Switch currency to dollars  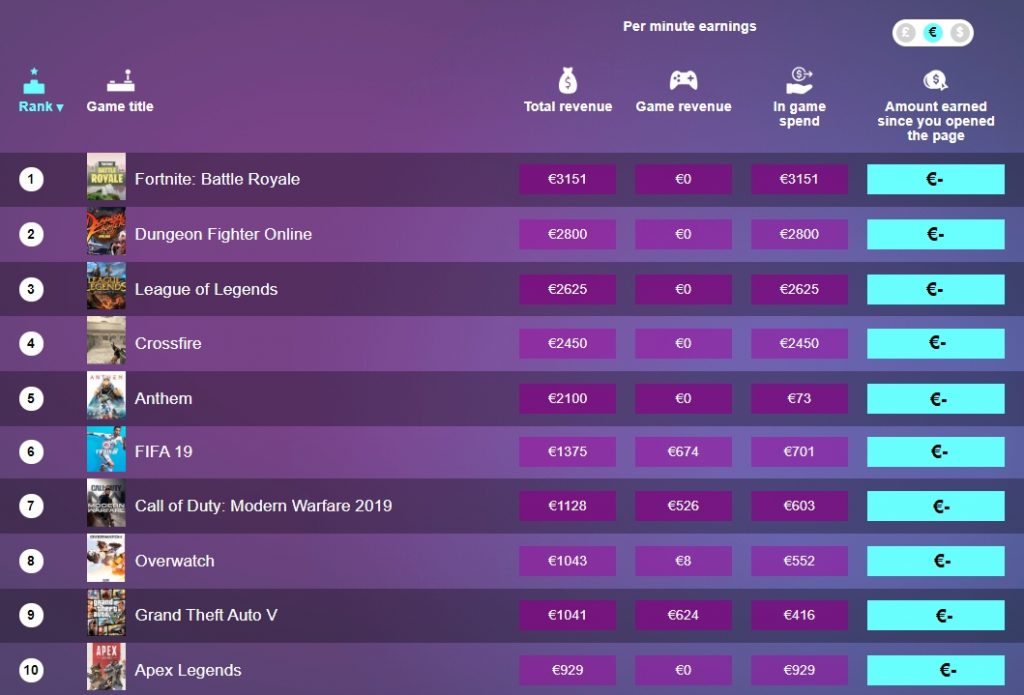(959, 32)
